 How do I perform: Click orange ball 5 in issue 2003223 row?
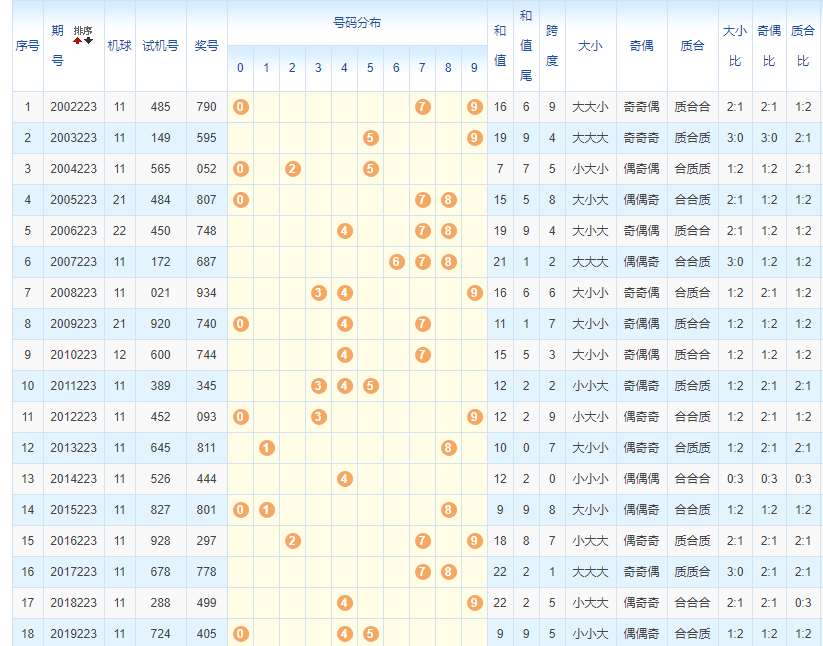point(370,138)
